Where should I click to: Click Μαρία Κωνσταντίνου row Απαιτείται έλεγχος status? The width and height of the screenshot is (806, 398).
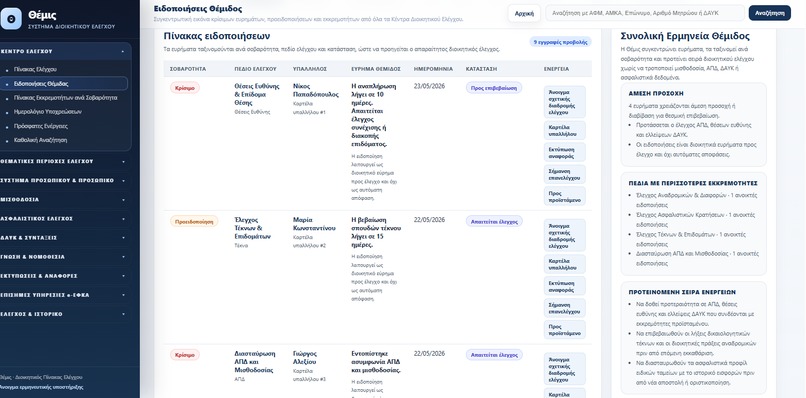(x=494, y=222)
